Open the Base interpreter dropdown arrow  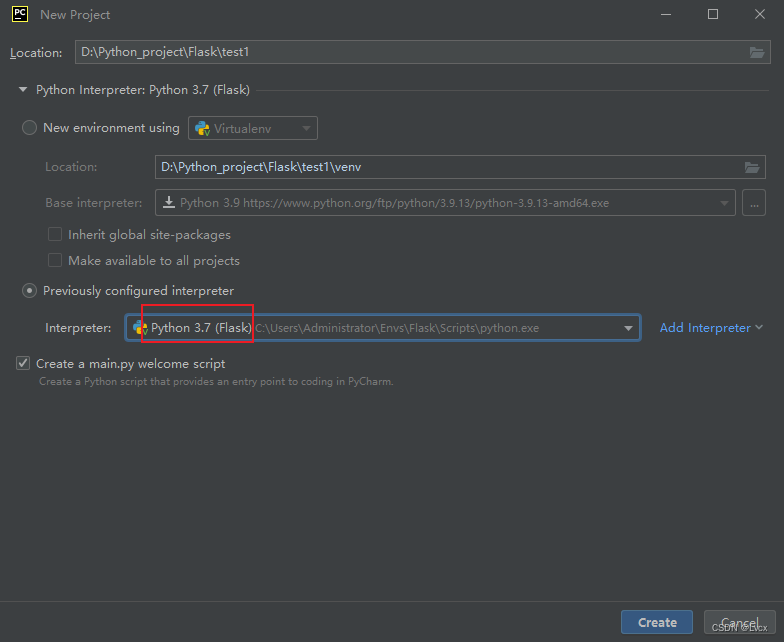coord(724,203)
